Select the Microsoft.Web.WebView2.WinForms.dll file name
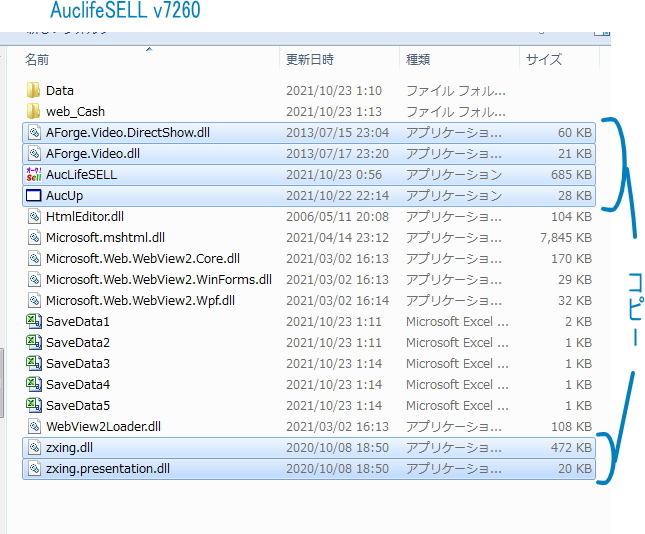The image size is (645, 534). (159, 279)
